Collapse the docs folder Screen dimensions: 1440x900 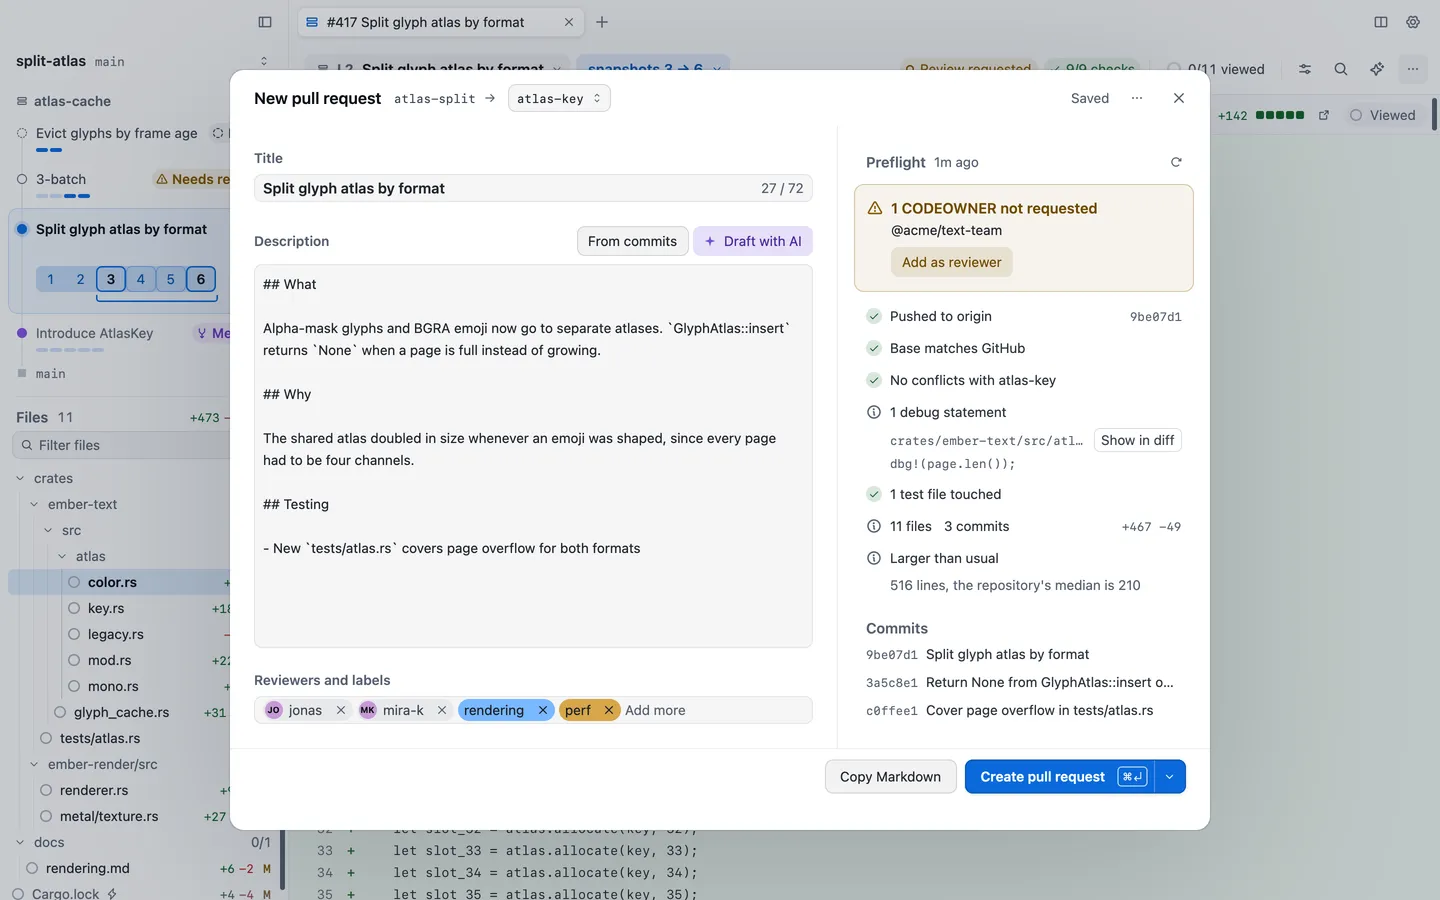20,842
